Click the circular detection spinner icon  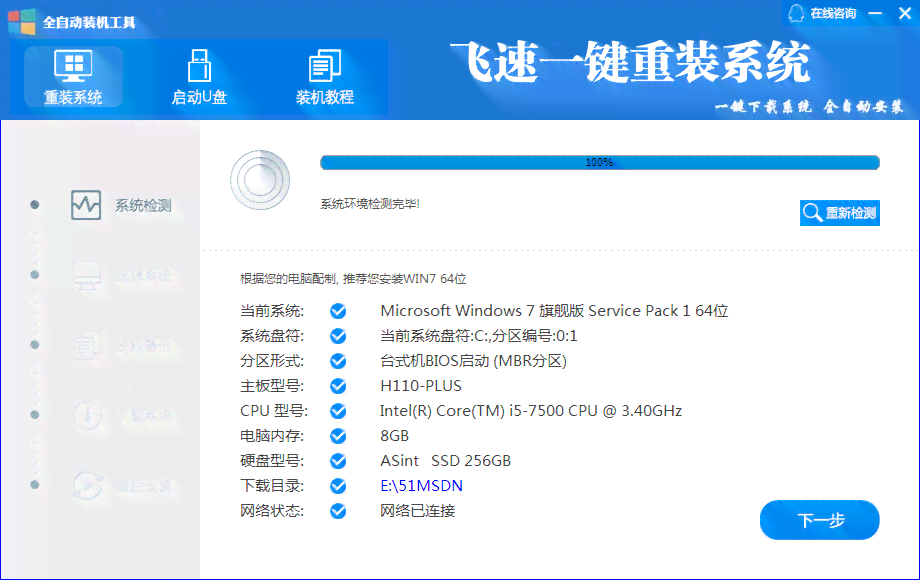tap(260, 180)
